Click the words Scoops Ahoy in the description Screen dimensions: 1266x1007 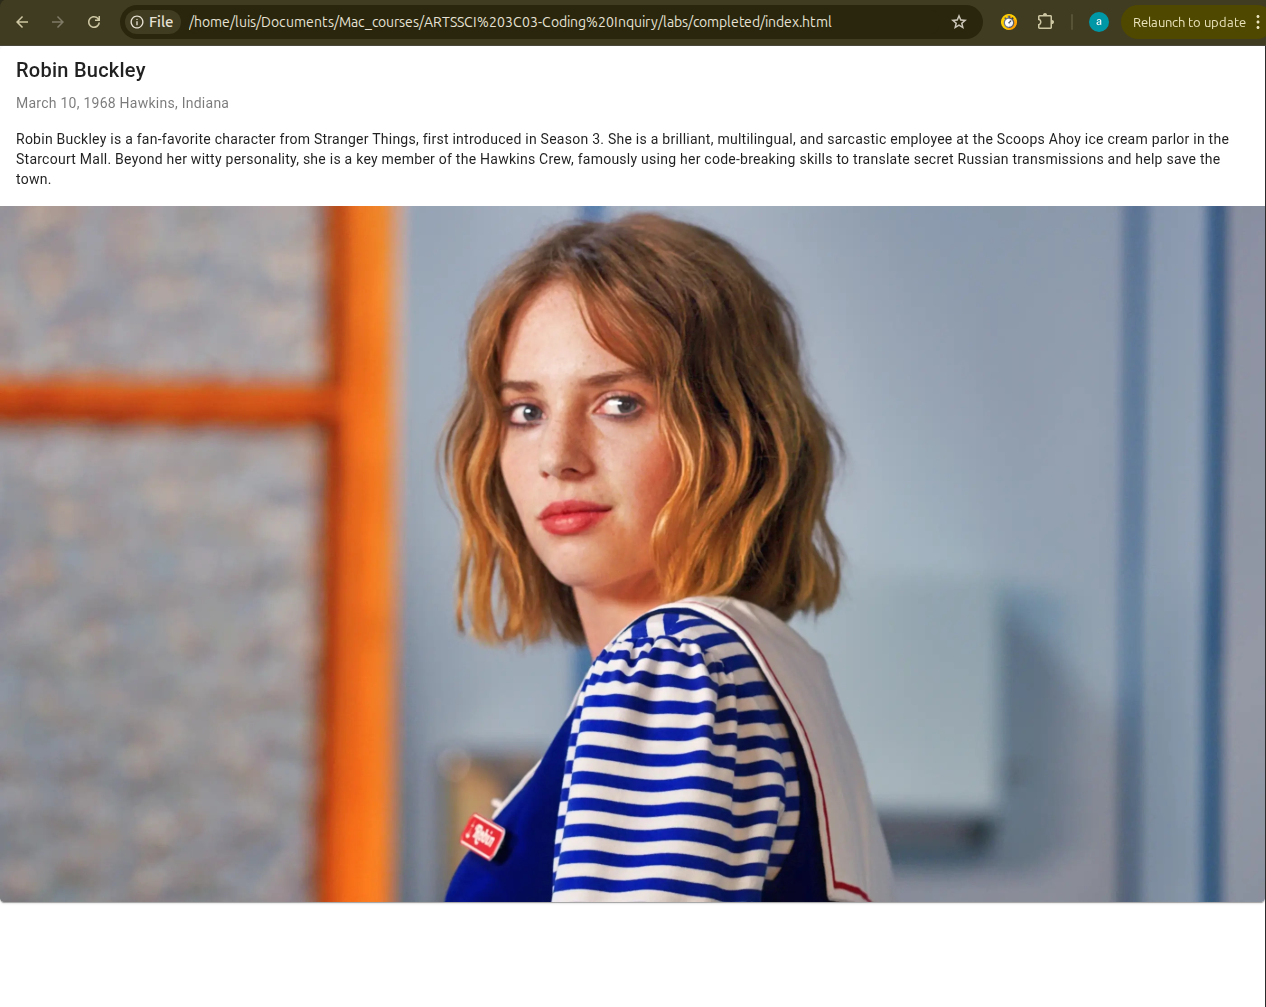[1038, 139]
